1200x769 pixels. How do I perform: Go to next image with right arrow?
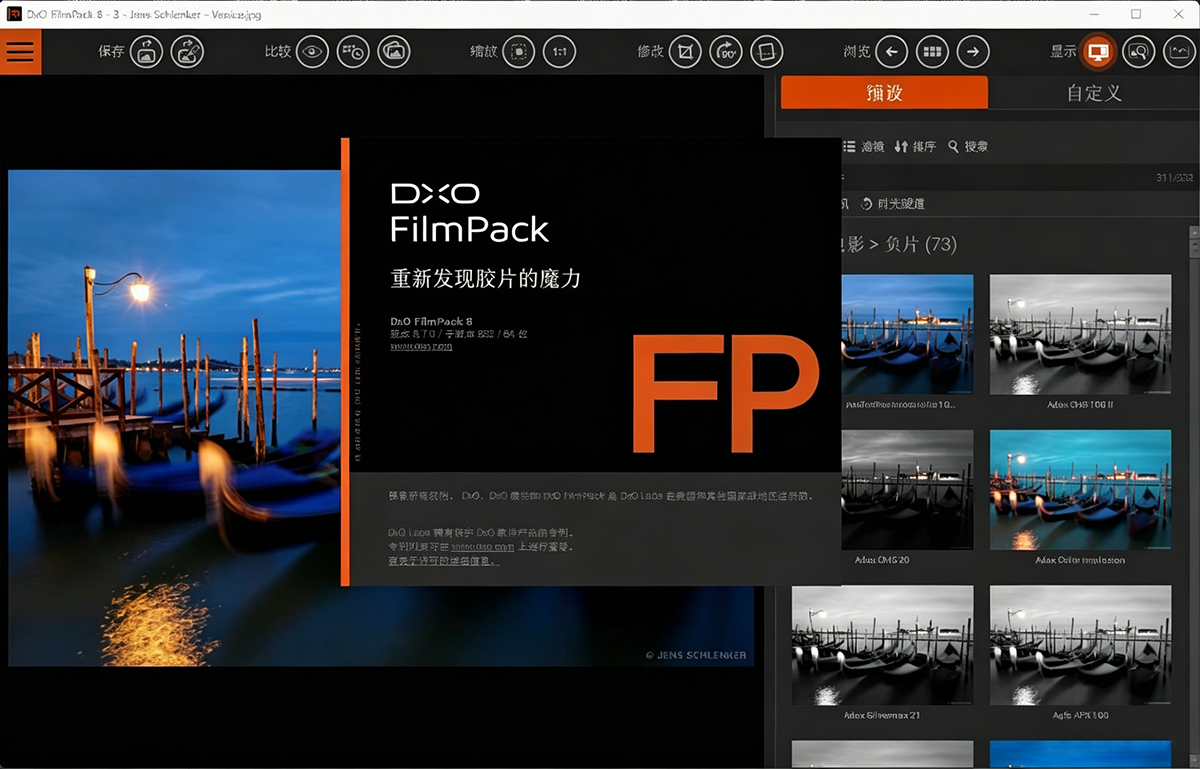click(973, 52)
